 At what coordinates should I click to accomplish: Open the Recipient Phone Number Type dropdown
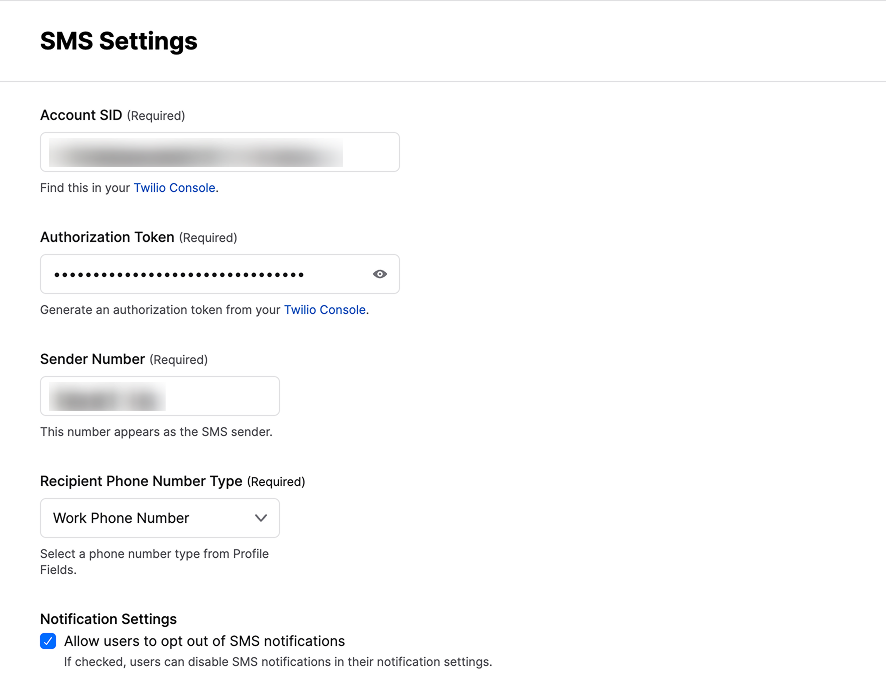point(159,518)
